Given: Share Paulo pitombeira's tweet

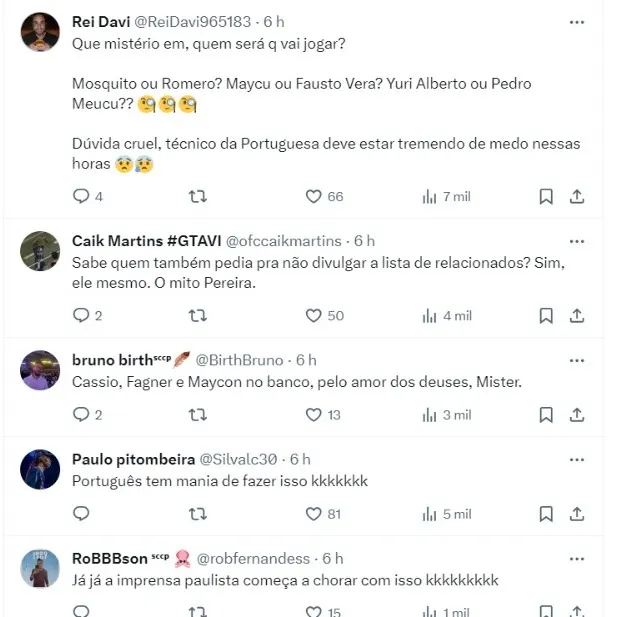Looking at the screenshot, I should click(x=577, y=514).
